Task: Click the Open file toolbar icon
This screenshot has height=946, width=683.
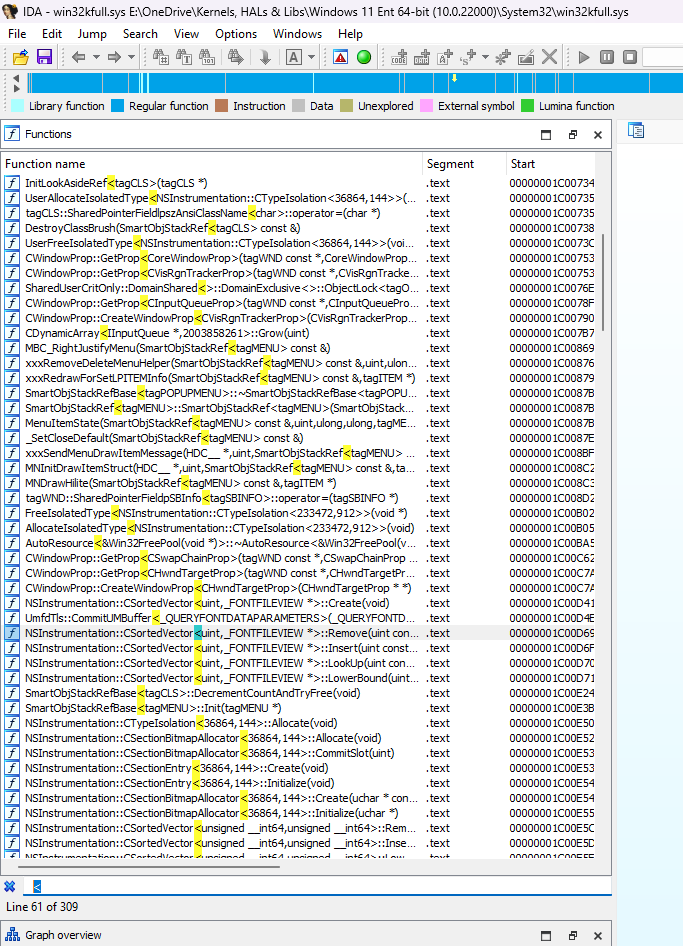Action: [x=20, y=57]
